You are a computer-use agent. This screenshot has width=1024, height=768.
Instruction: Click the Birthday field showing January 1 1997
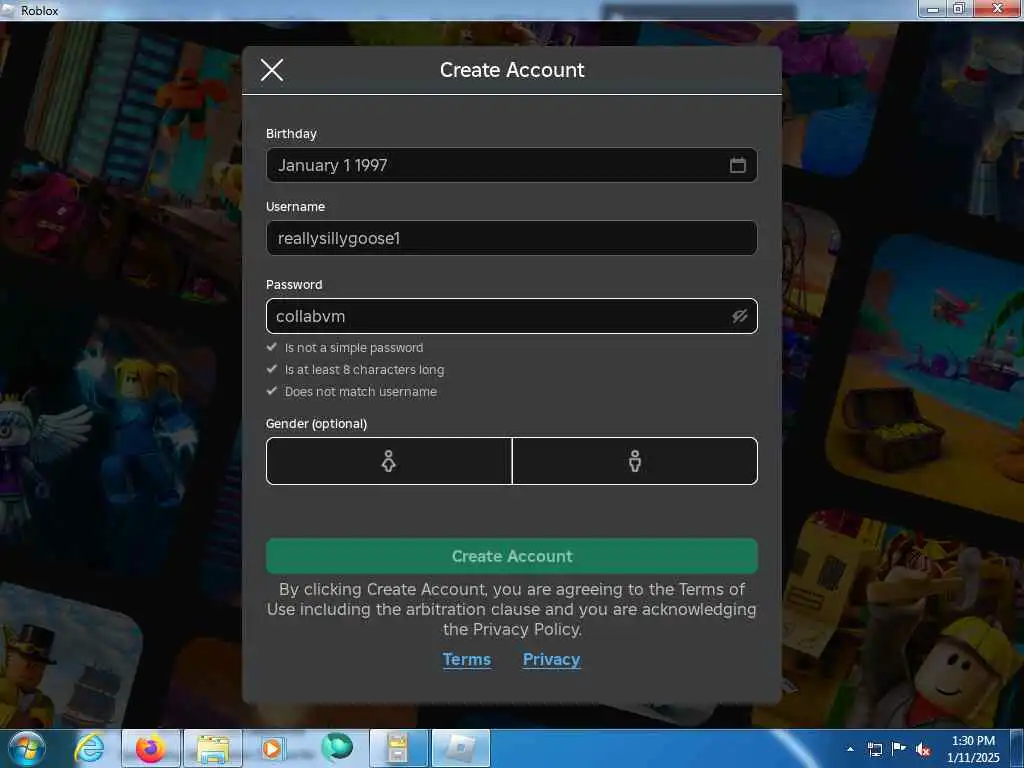(x=511, y=165)
